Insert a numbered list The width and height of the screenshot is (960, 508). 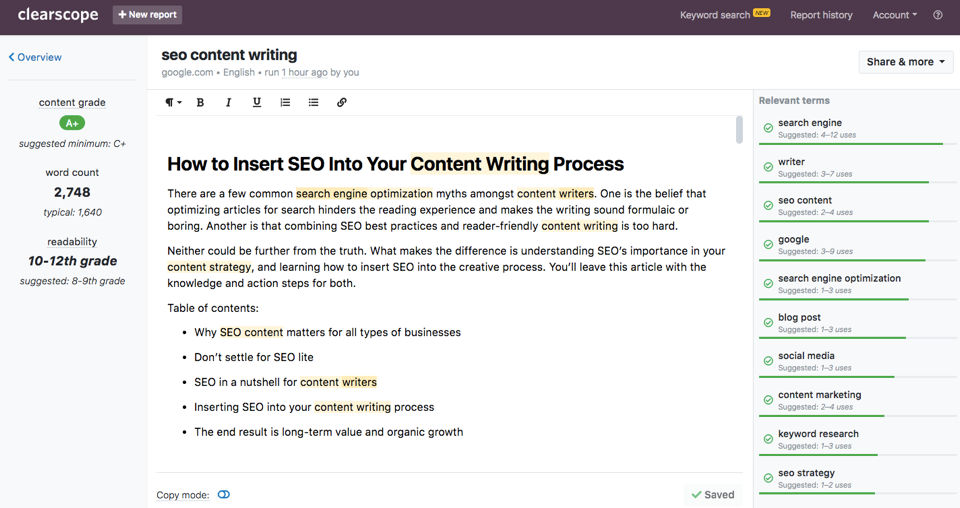click(x=285, y=102)
